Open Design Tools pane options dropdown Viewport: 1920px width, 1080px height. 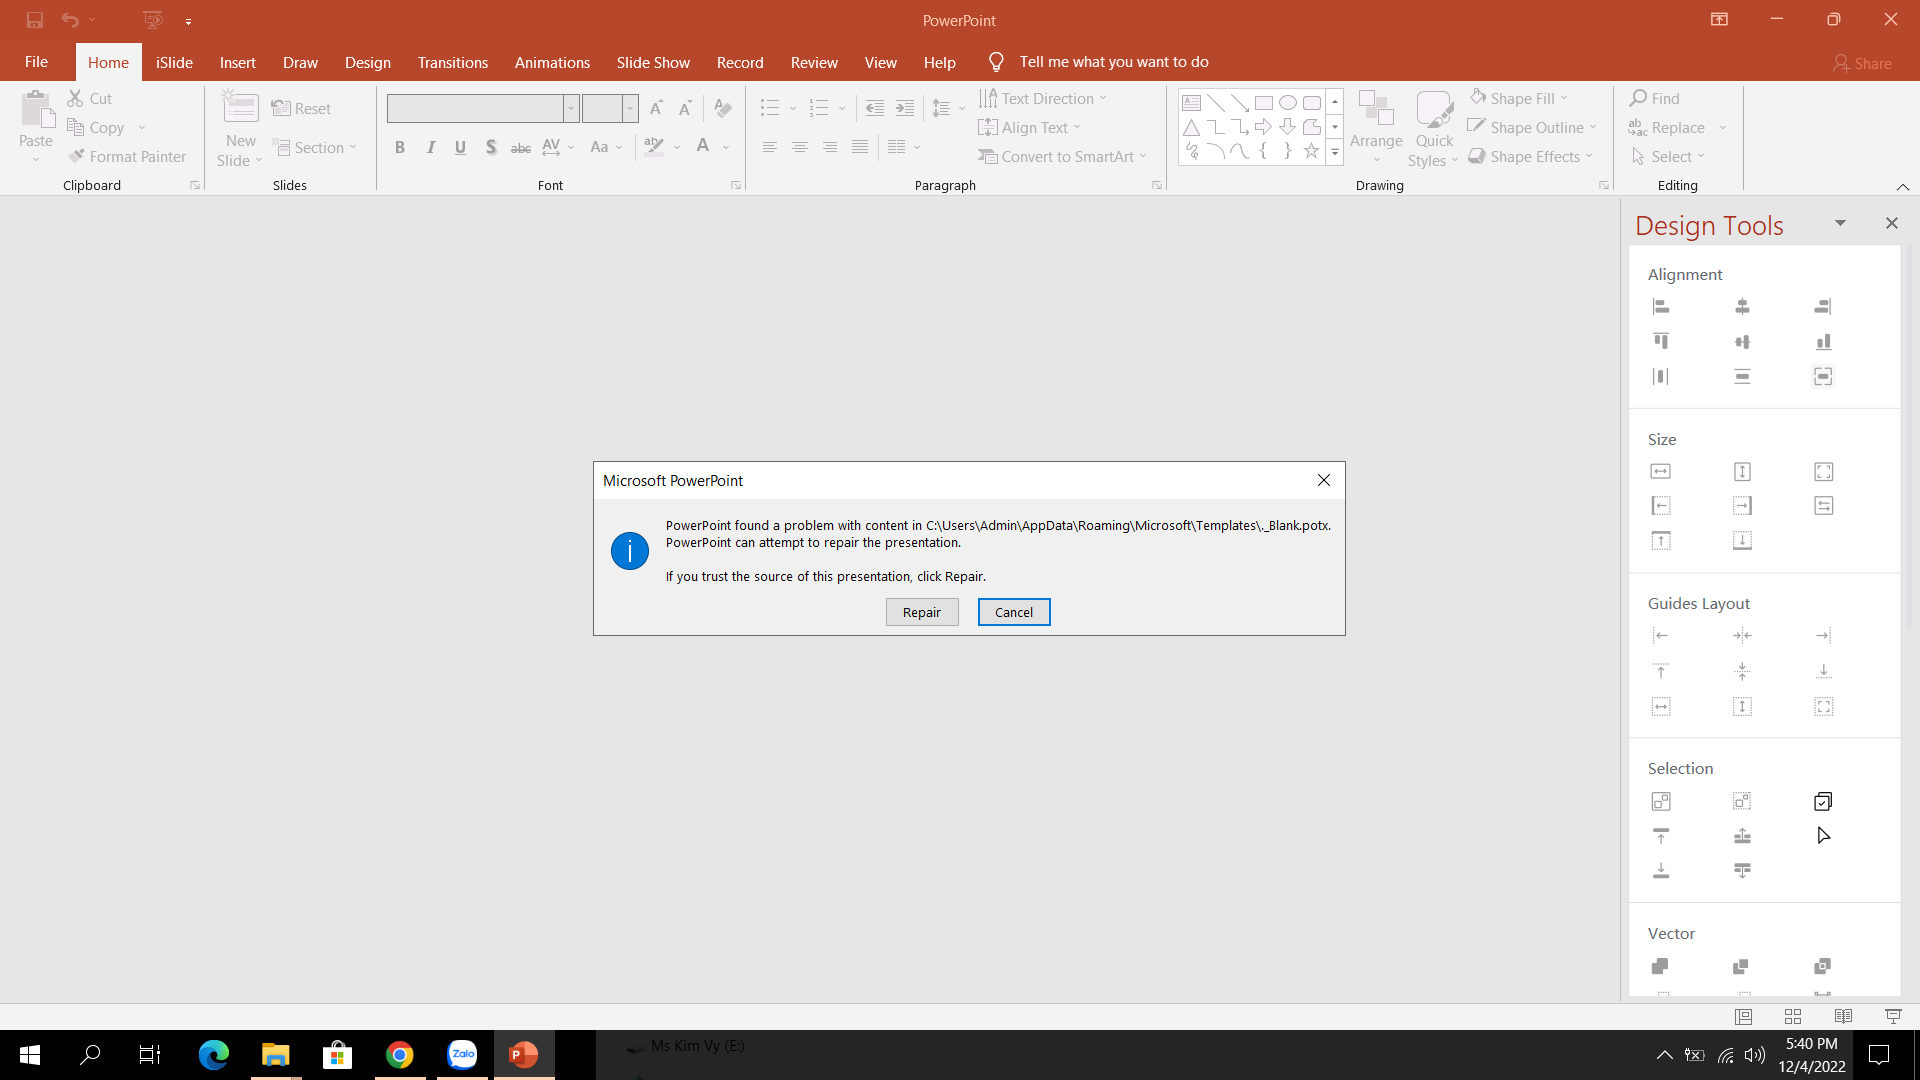click(1839, 223)
